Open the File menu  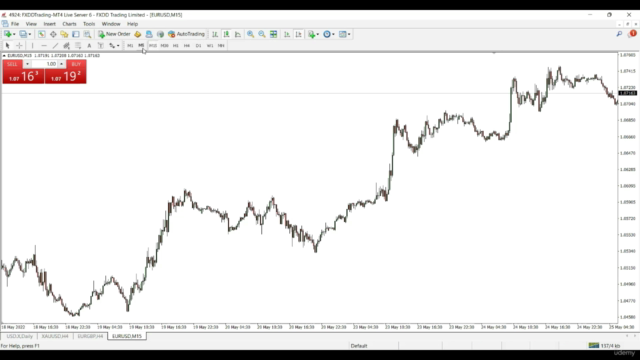[x=15, y=24]
